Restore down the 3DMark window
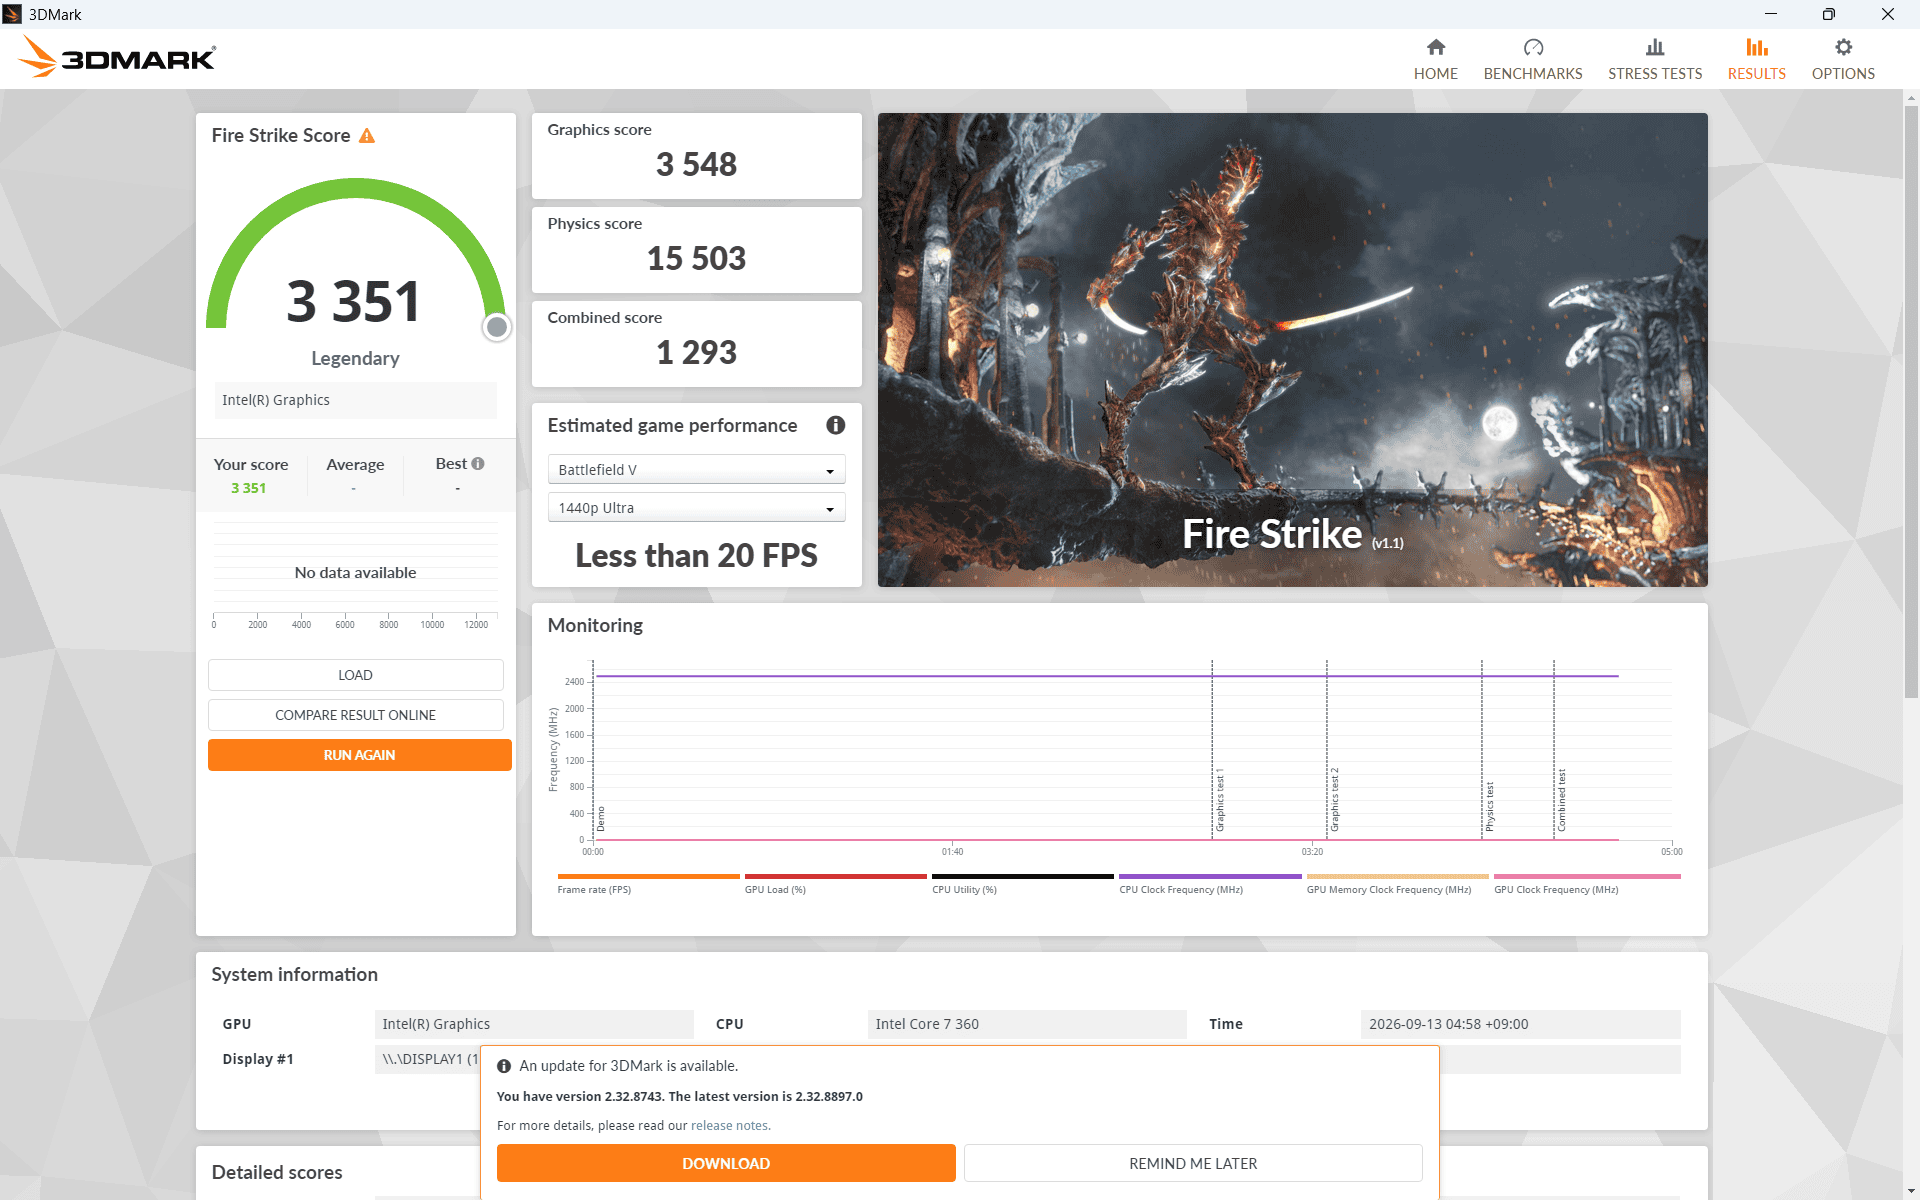Image resolution: width=1920 pixels, height=1200 pixels. tap(1829, 14)
